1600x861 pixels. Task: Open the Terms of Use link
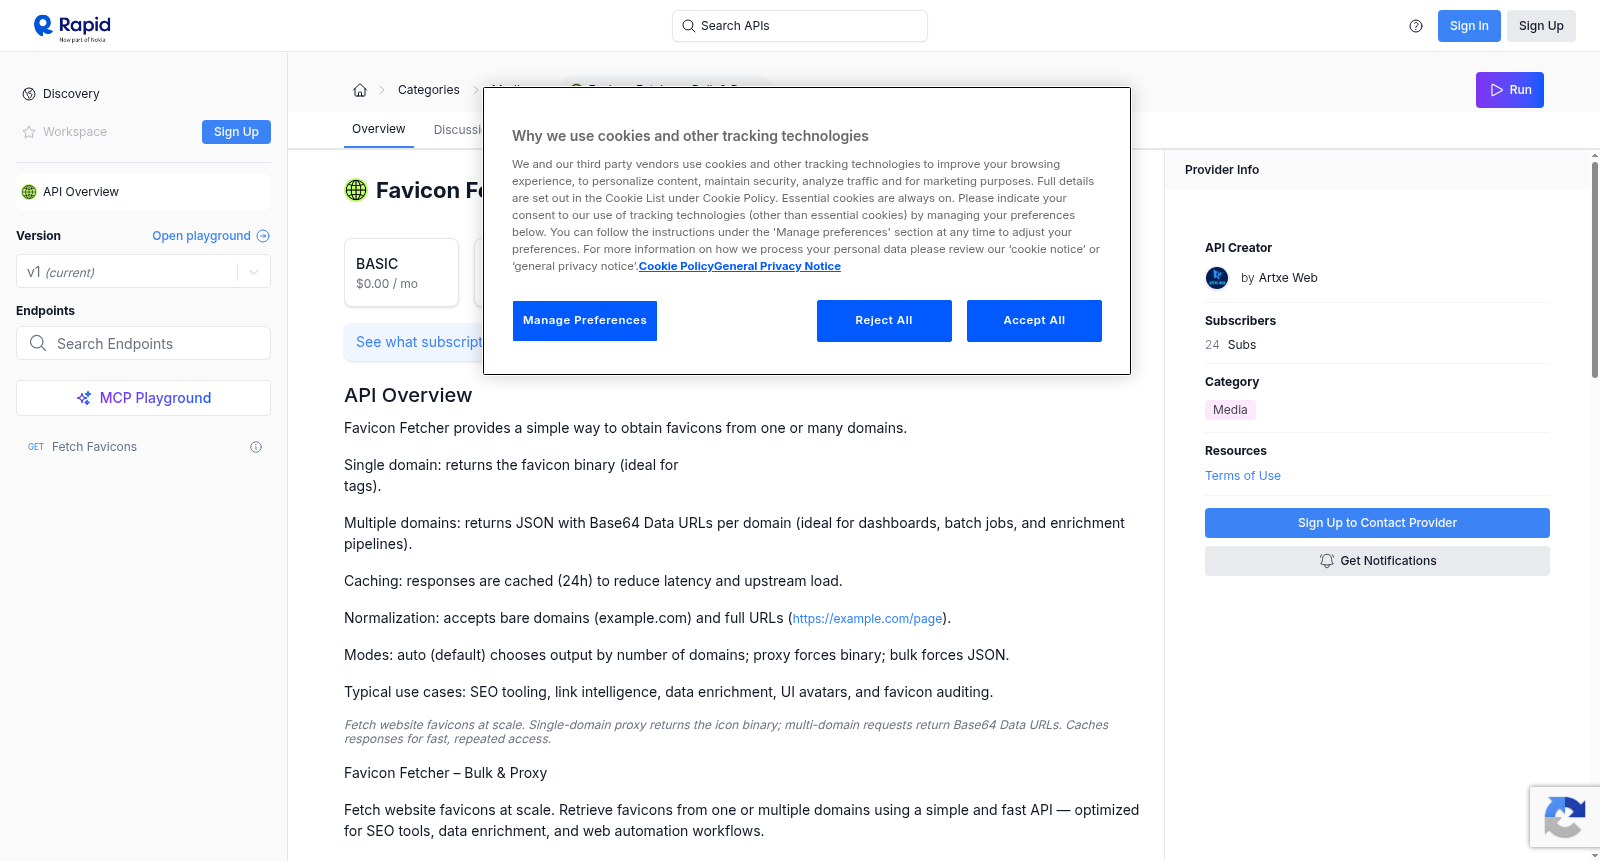click(1242, 476)
